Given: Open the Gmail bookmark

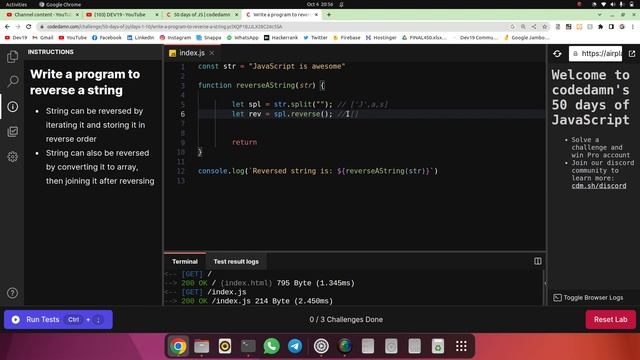Looking at the screenshot, I should [x=43, y=38].
